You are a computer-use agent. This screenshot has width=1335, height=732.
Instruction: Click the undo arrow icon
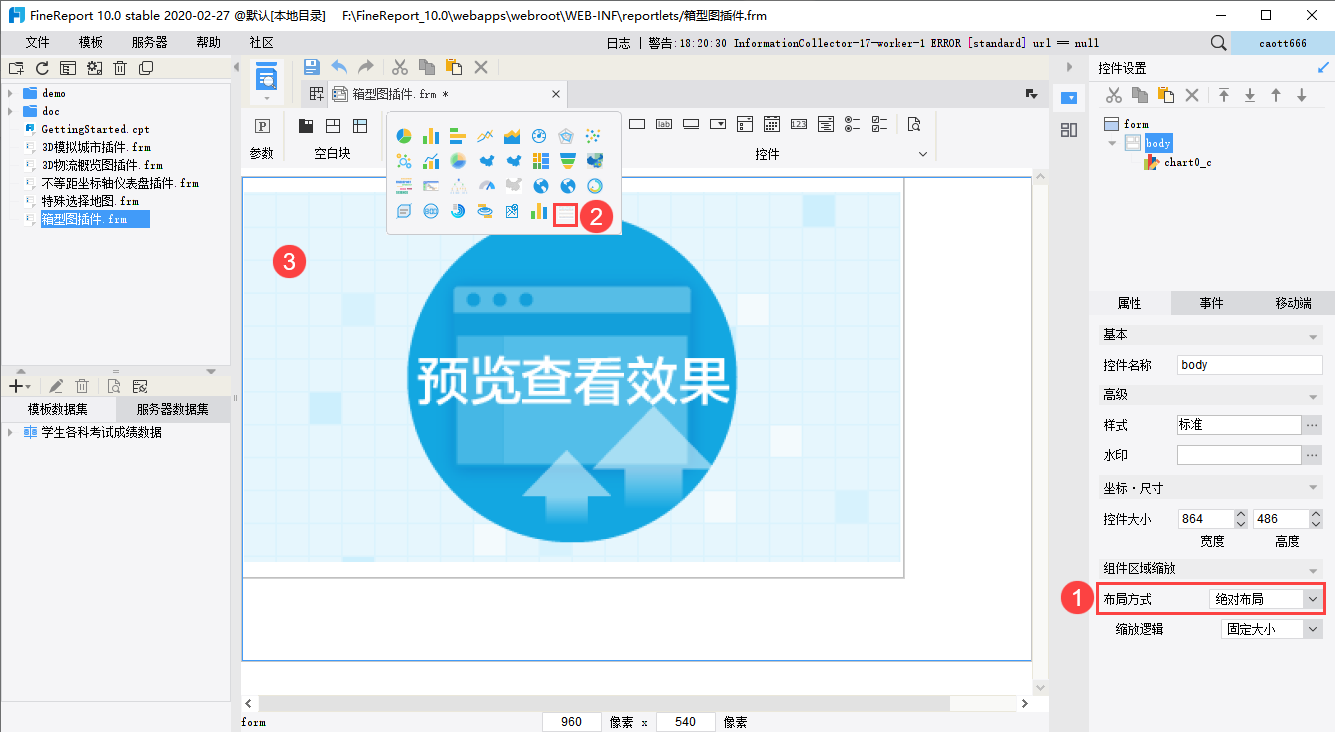(339, 67)
